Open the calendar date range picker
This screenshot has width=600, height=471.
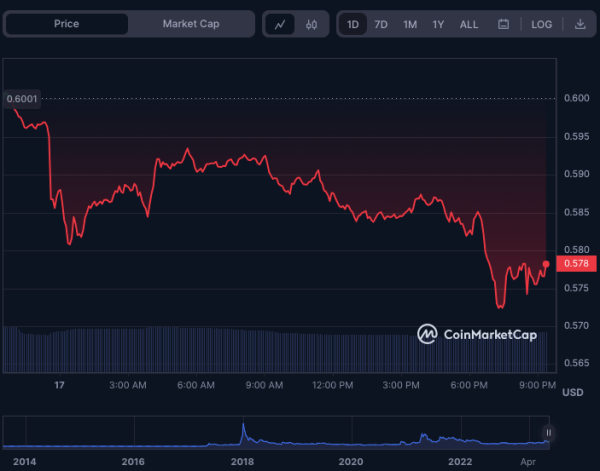tap(503, 24)
